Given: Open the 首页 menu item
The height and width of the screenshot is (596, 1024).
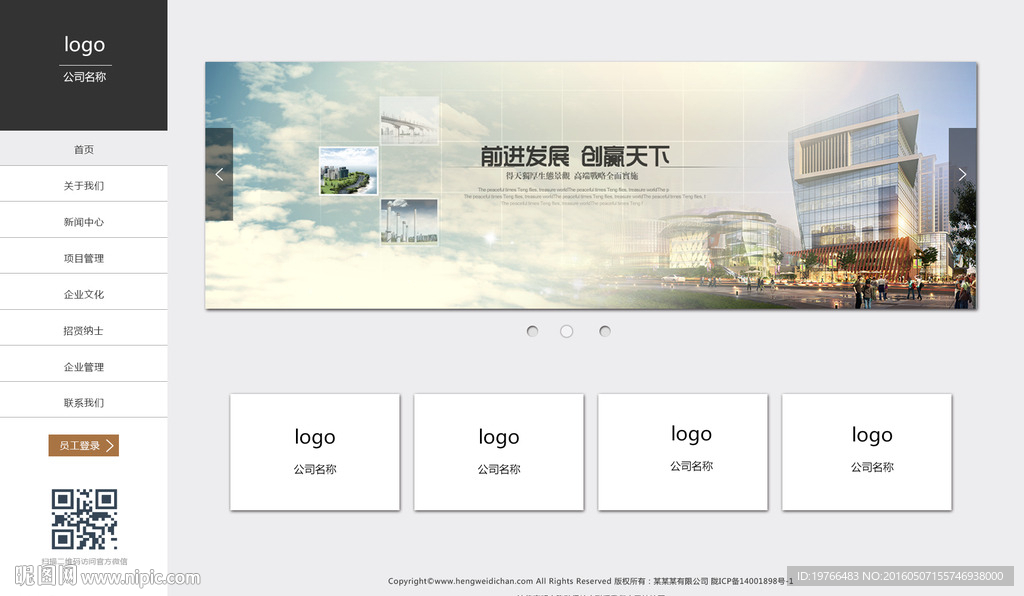Looking at the screenshot, I should 84,149.
